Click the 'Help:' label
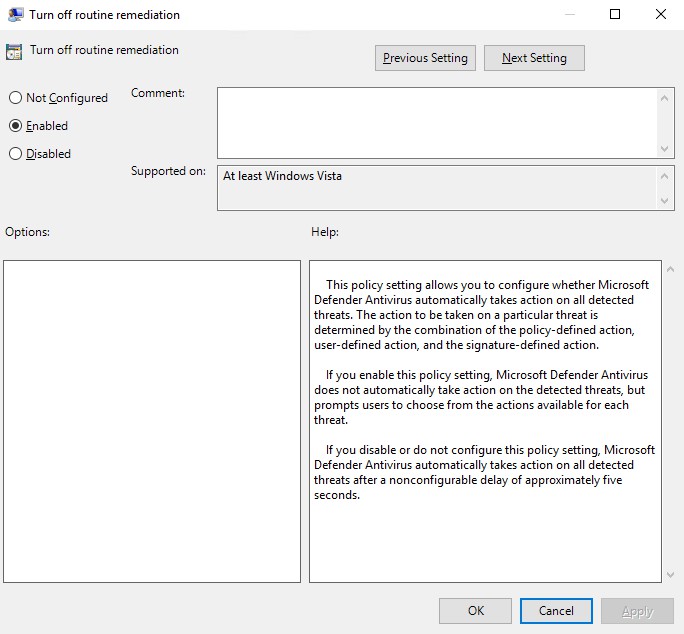684x634 pixels. coord(325,232)
